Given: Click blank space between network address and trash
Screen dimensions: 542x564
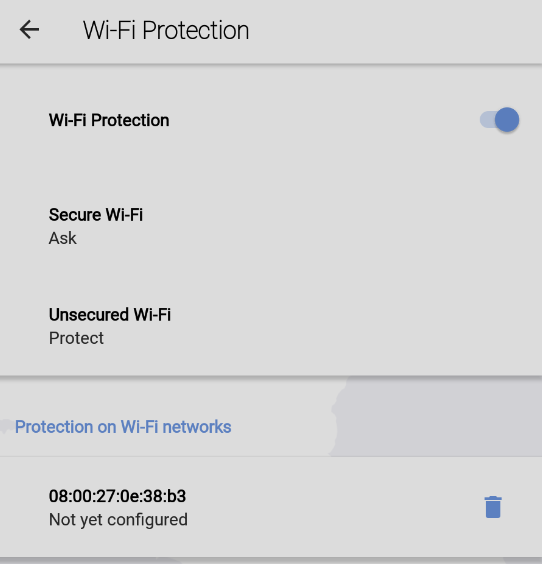Looking at the screenshot, I should (x=334, y=507).
